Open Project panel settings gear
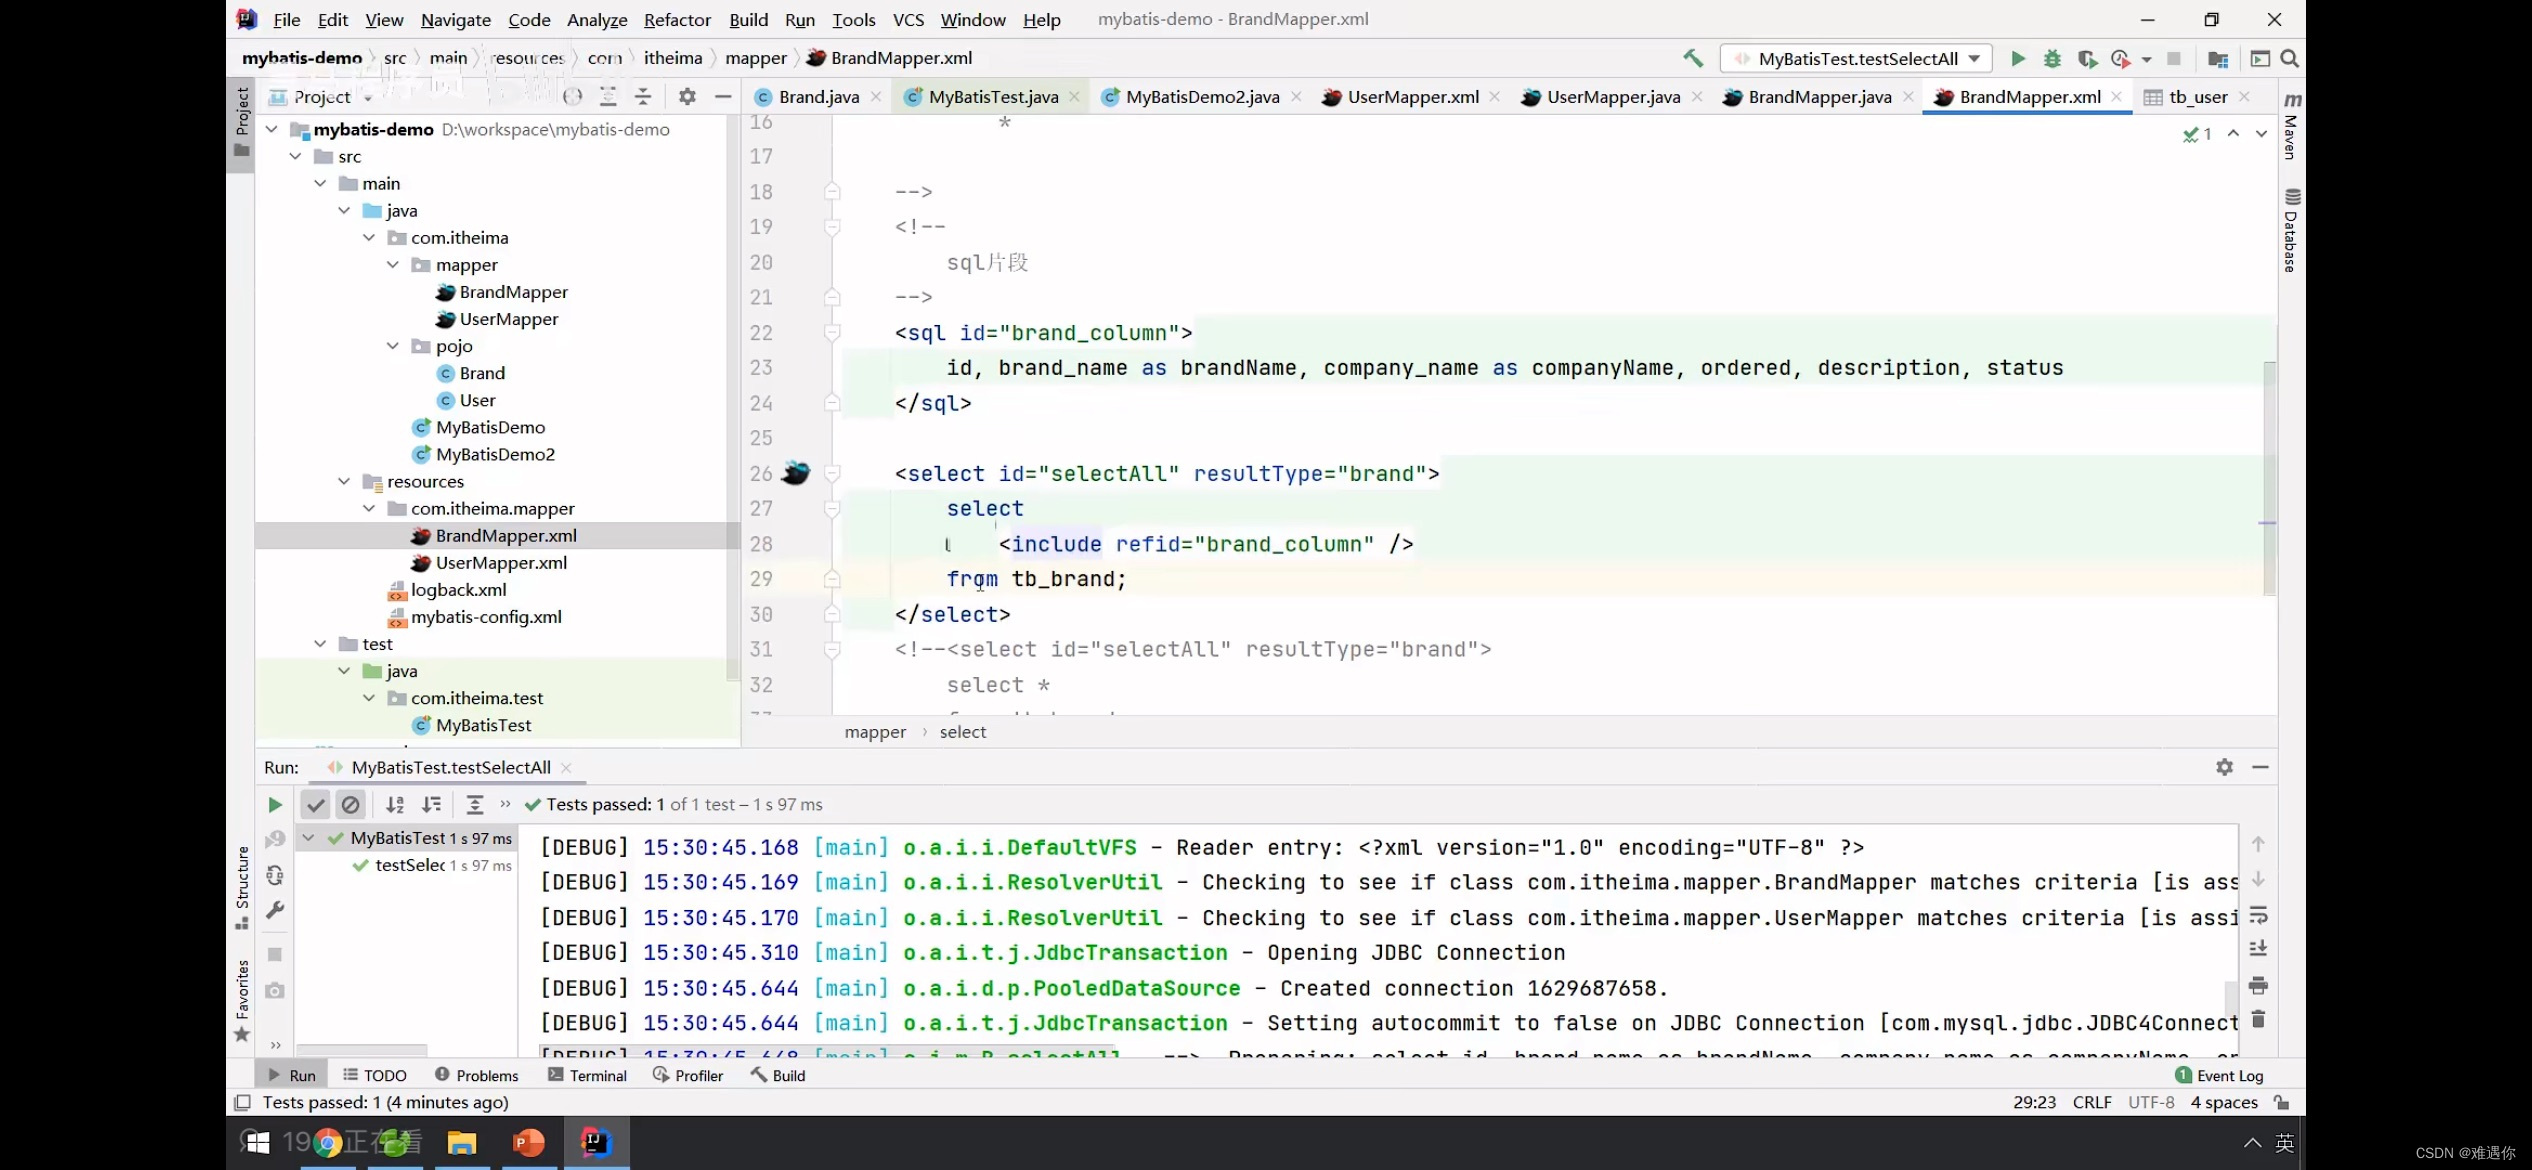2532x1170 pixels. point(686,96)
